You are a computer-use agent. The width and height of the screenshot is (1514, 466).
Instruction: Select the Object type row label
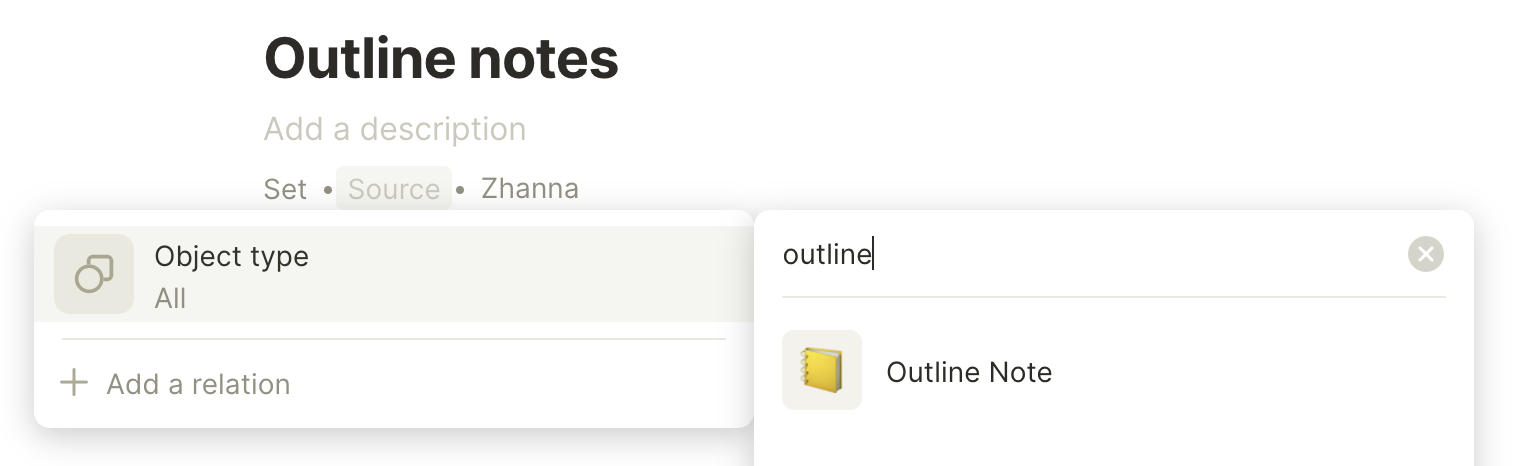coord(231,256)
